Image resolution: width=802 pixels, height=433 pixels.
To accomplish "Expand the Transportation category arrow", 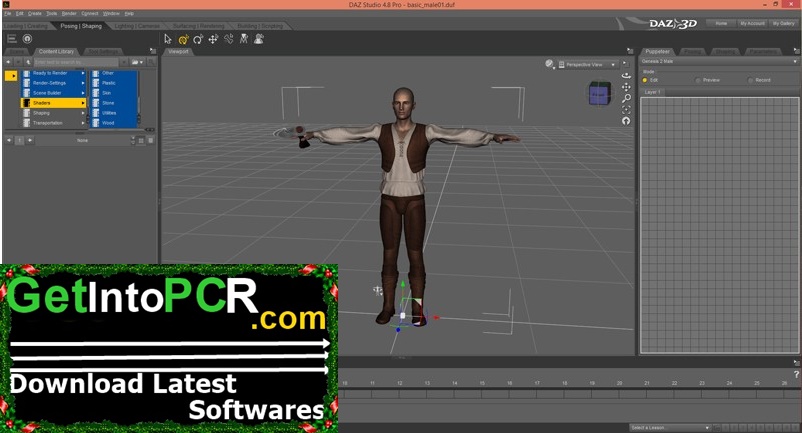I will click(x=83, y=123).
